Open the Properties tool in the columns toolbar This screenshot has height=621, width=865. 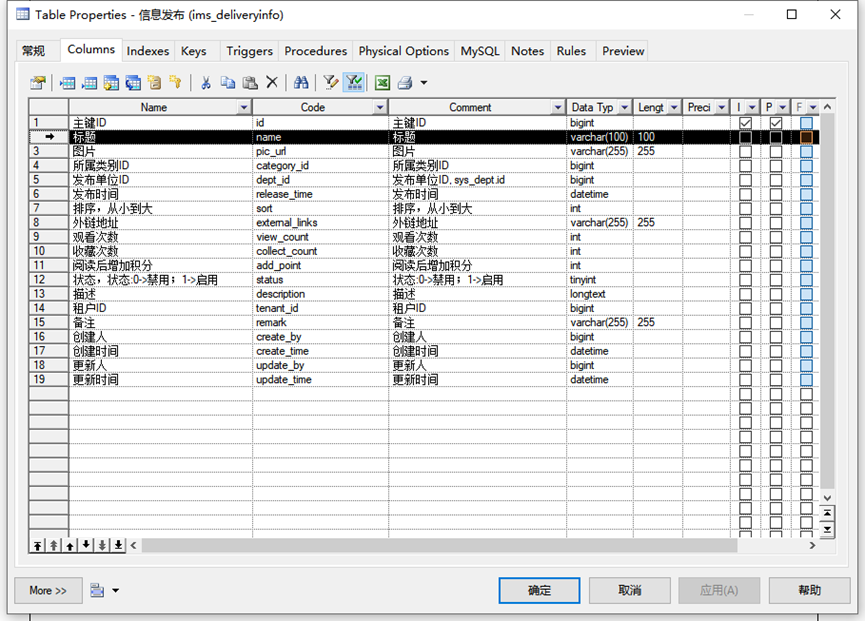click(38, 83)
